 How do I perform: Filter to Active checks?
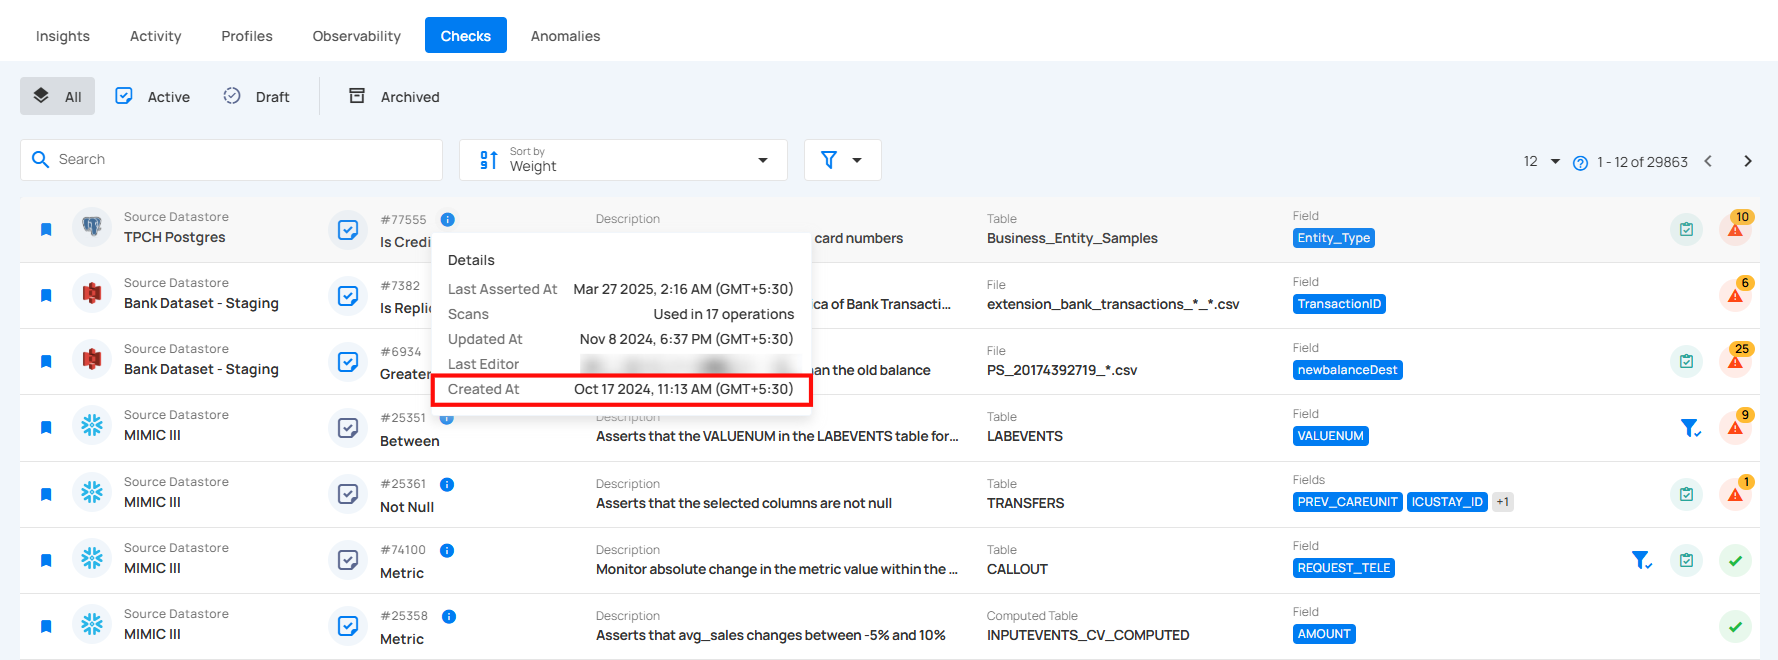[153, 96]
